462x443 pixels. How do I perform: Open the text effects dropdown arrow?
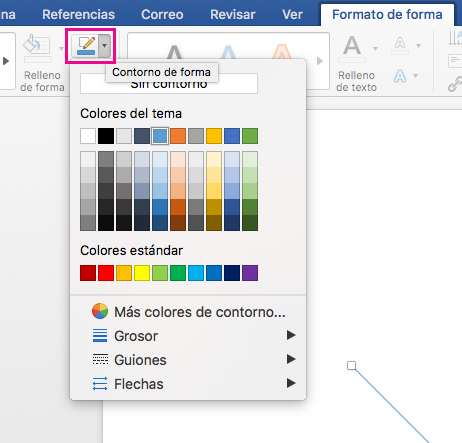click(416, 76)
